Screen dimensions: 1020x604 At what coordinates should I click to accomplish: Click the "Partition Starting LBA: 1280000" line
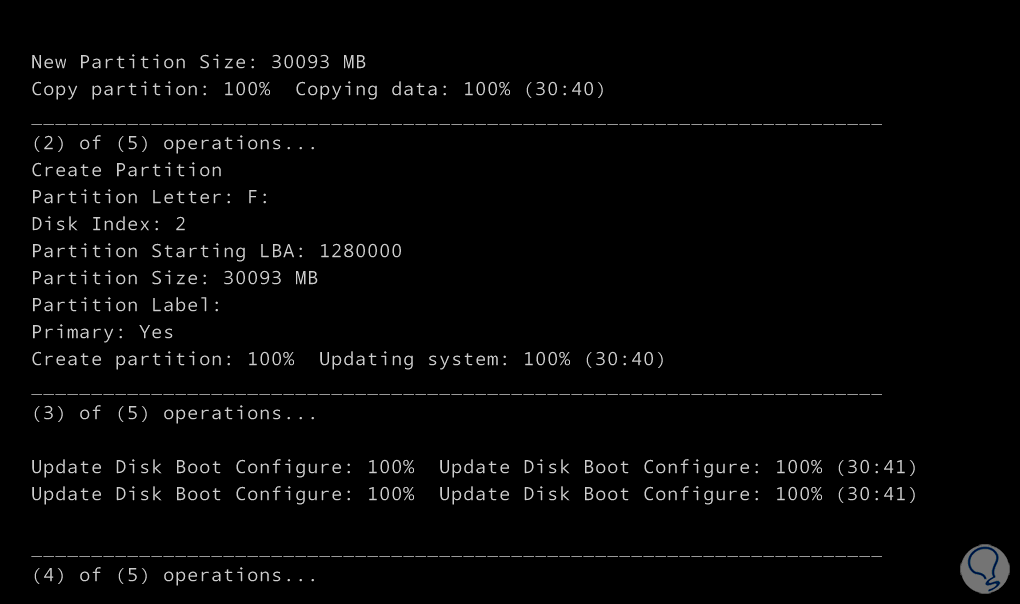coord(216,251)
